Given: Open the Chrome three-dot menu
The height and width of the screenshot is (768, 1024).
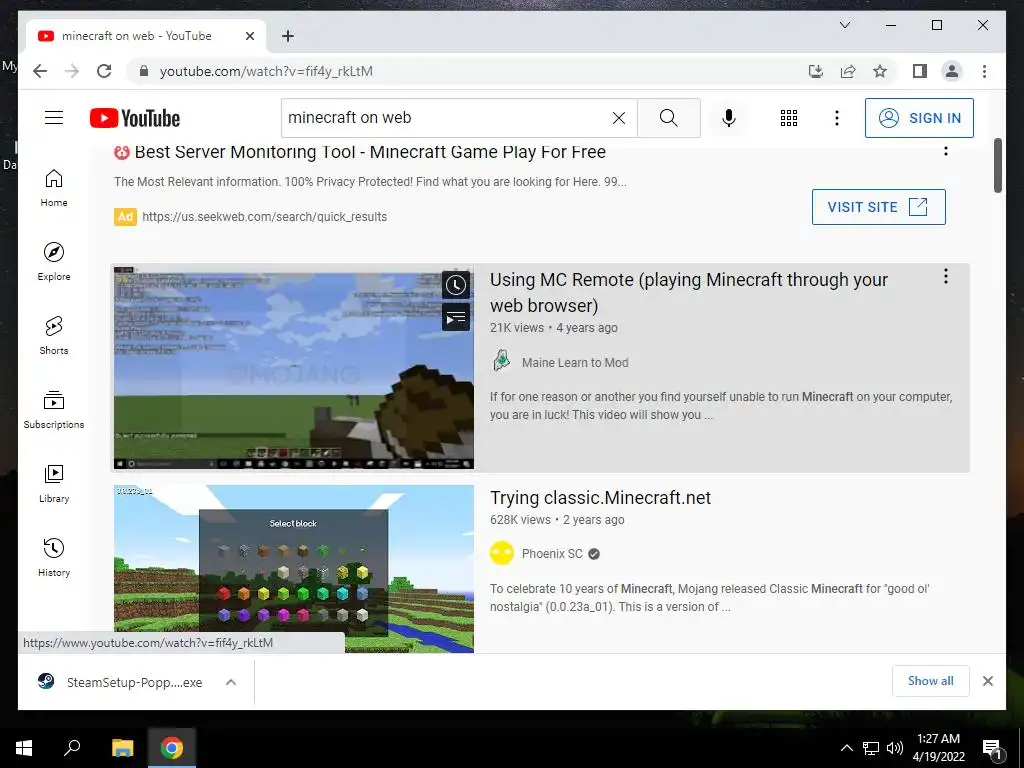Looking at the screenshot, I should click(x=984, y=71).
